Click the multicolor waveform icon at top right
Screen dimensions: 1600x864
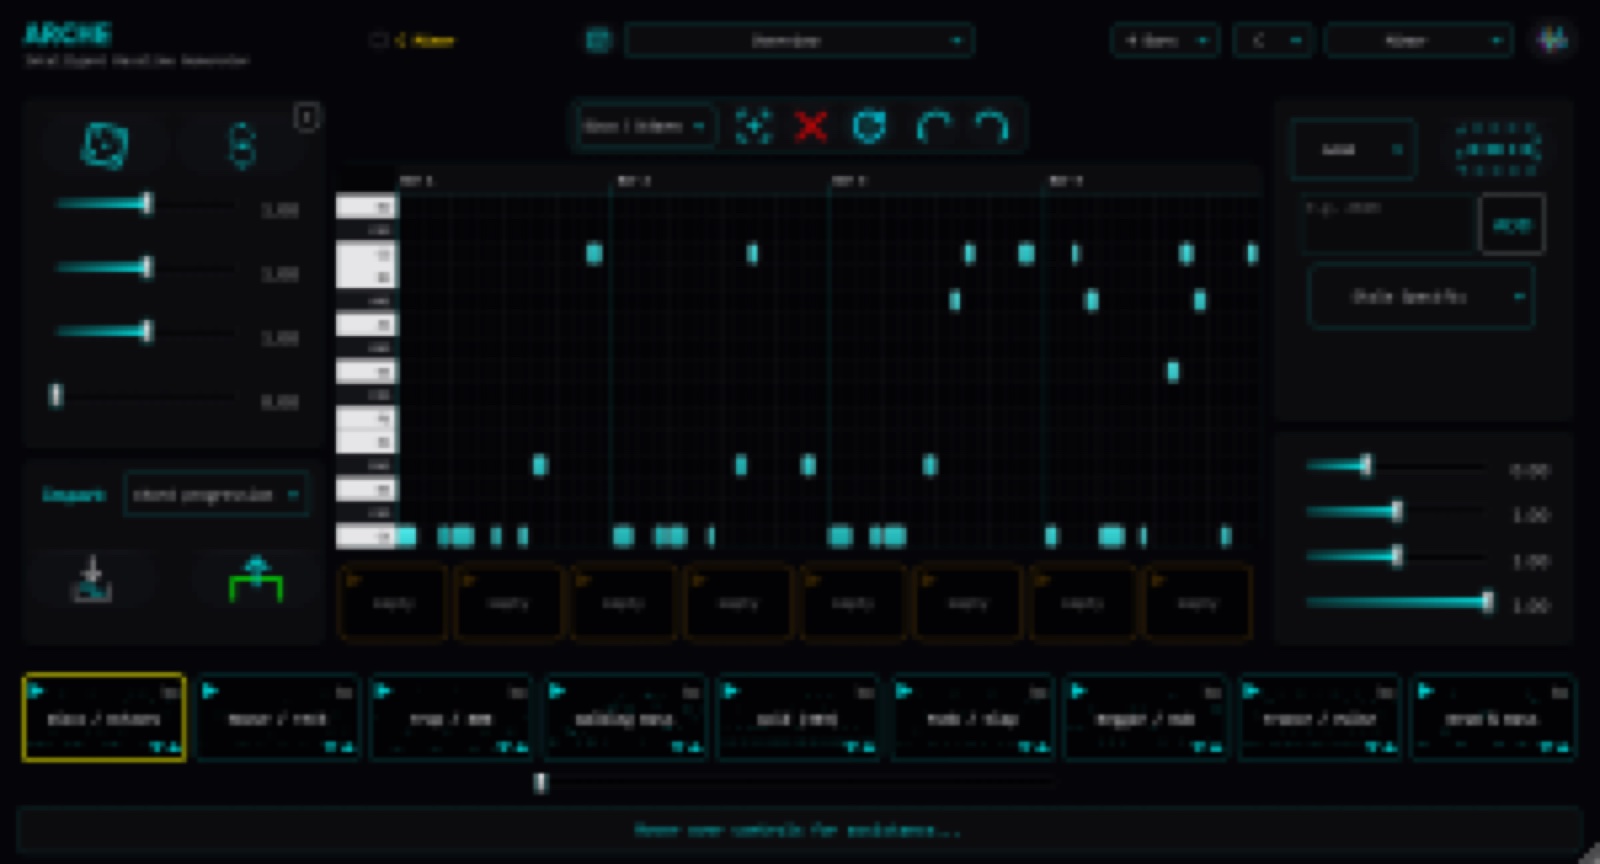[x=1552, y=40]
